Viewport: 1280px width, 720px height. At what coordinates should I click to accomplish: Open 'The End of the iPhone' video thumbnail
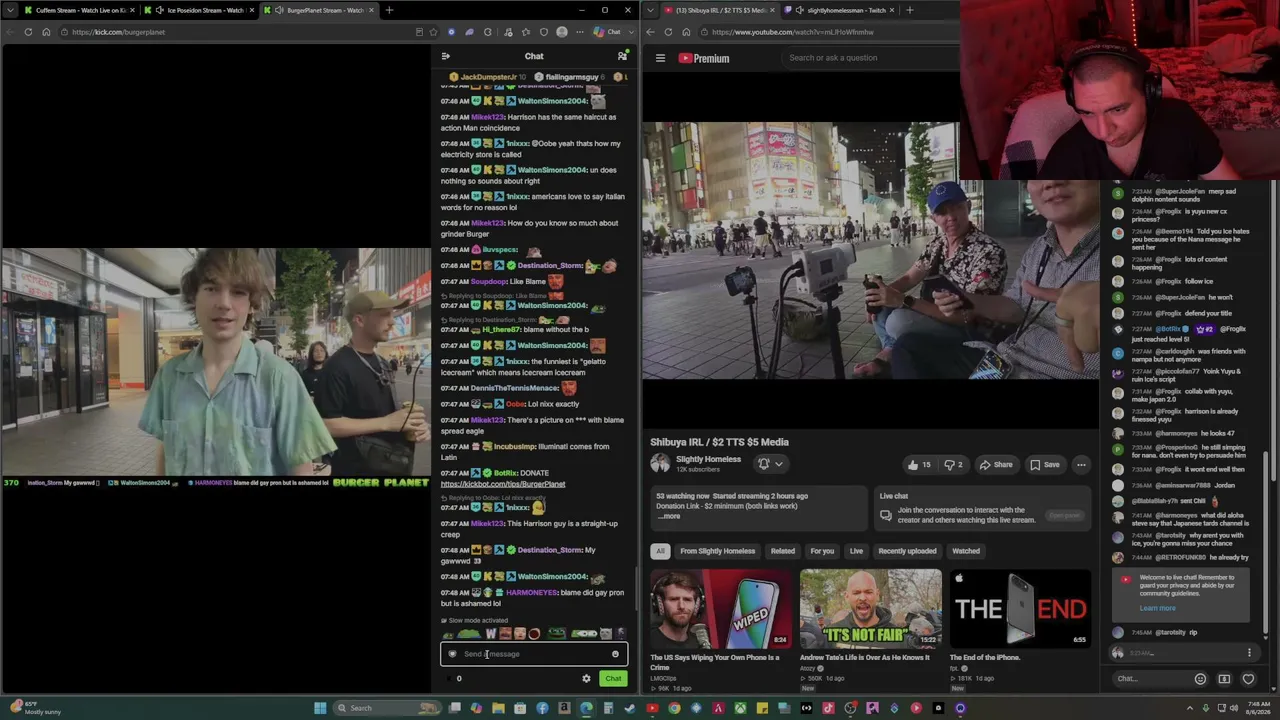[1020, 609]
